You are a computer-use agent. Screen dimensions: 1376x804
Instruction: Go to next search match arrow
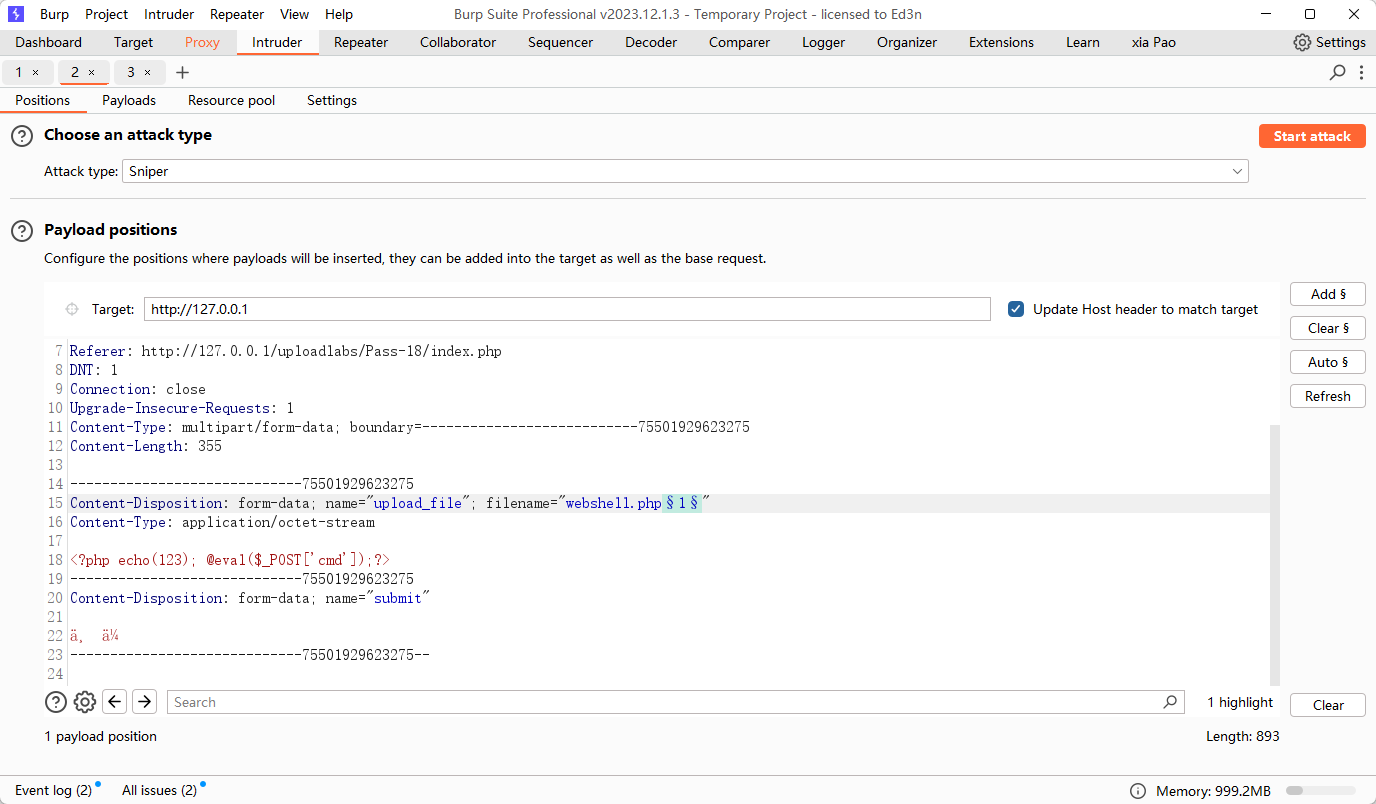pos(145,702)
